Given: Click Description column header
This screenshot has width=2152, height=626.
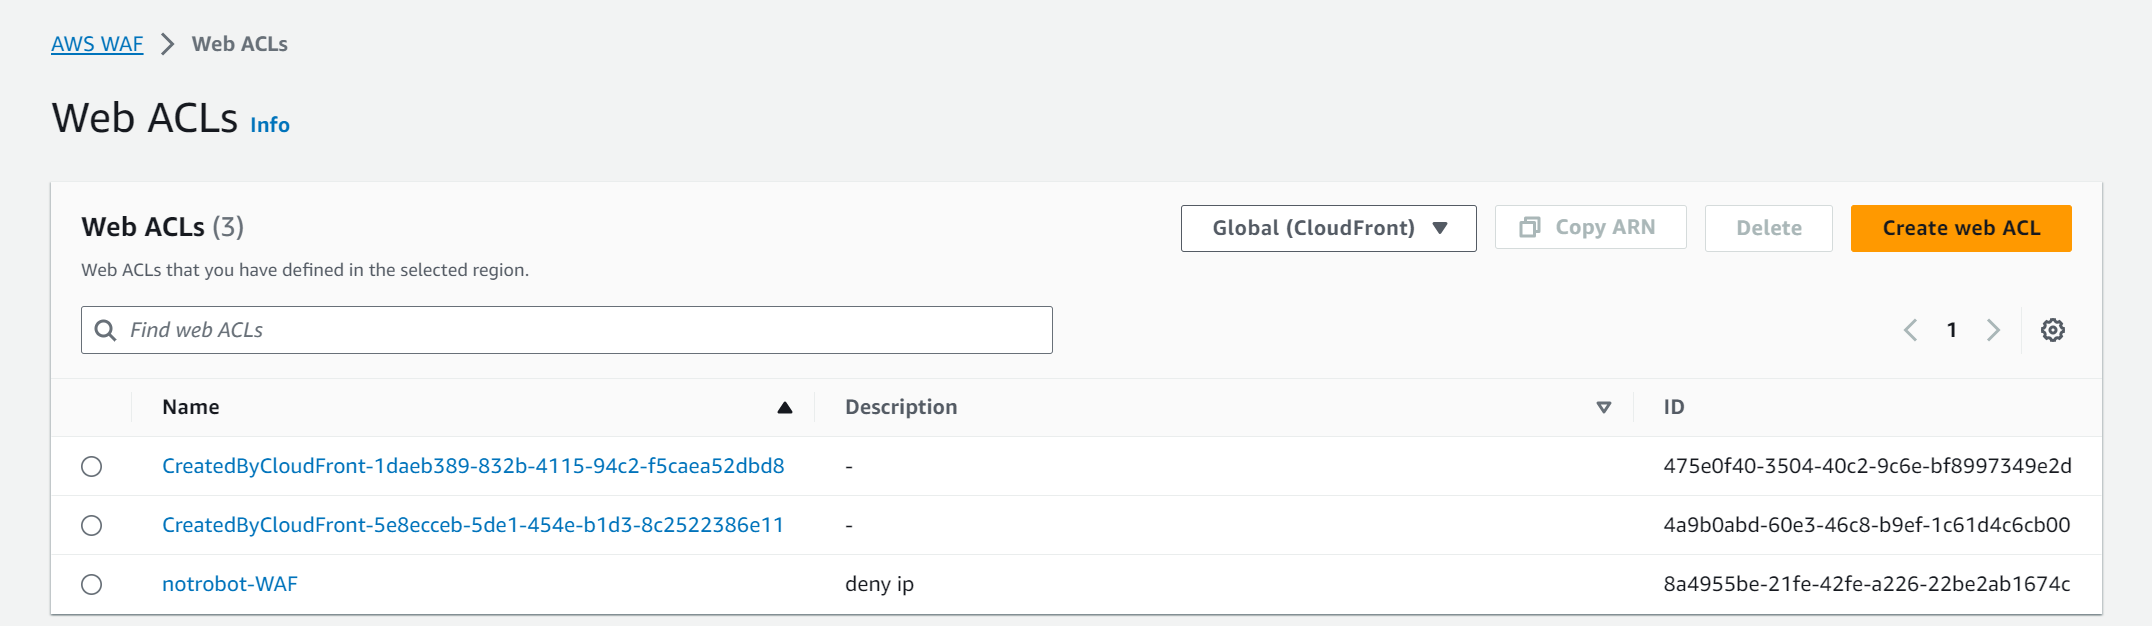Looking at the screenshot, I should (x=901, y=407).
